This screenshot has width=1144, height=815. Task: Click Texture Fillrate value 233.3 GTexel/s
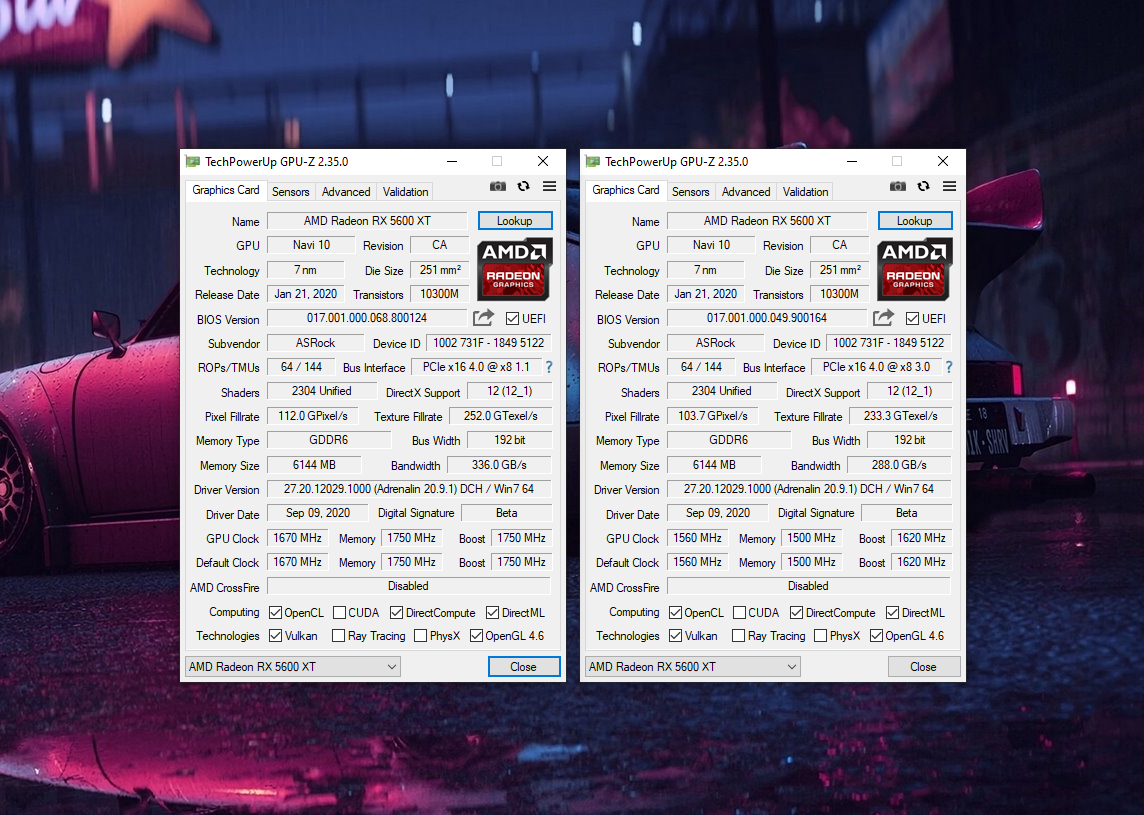[x=900, y=416]
